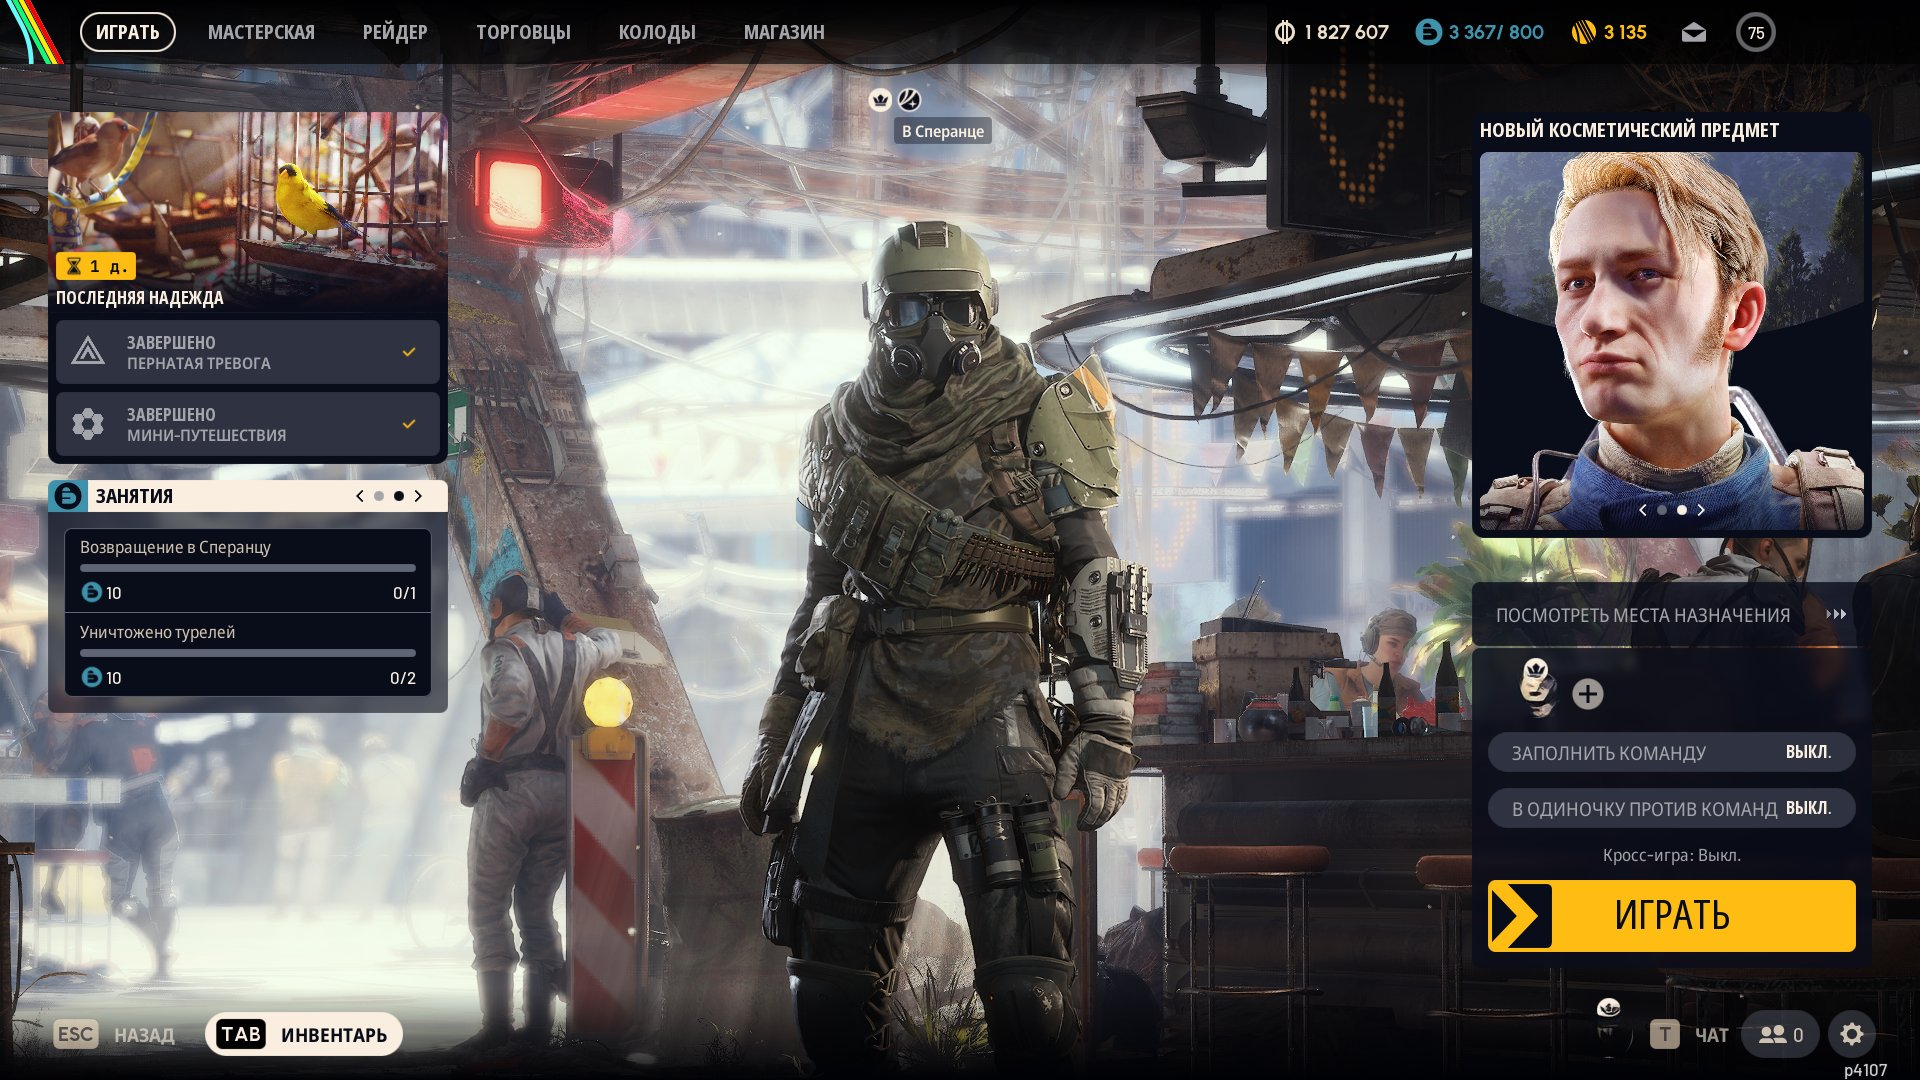Click the В Сперанце status label

click(943, 131)
